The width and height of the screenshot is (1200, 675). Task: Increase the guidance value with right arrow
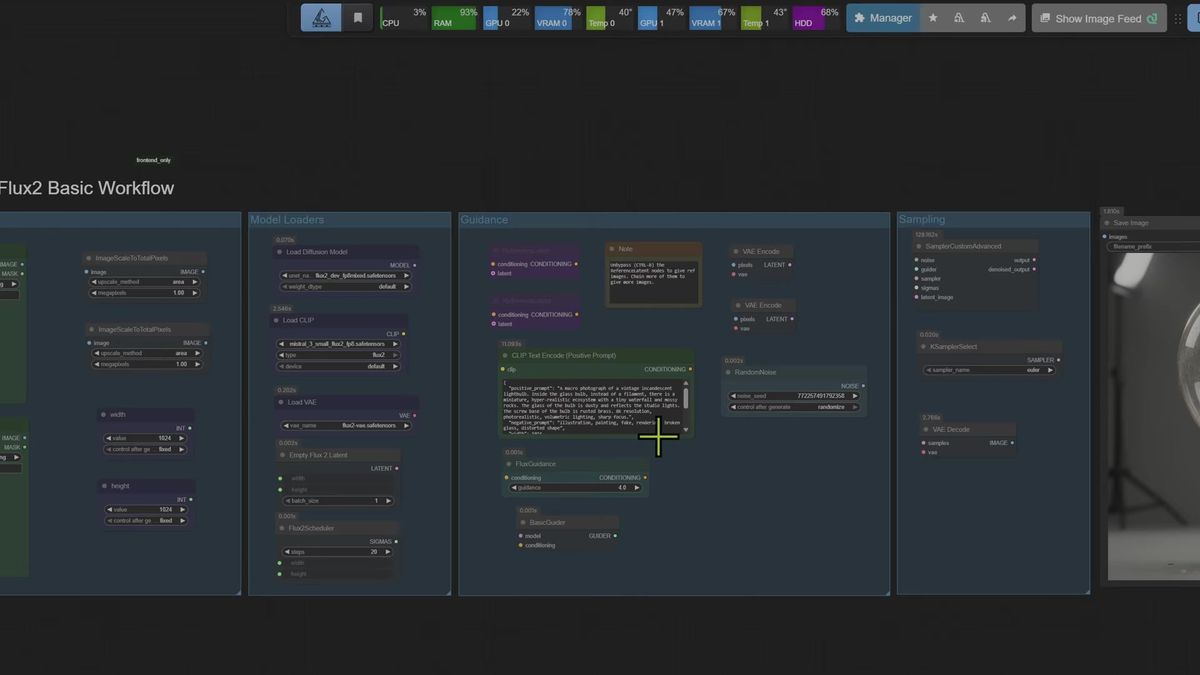637,487
